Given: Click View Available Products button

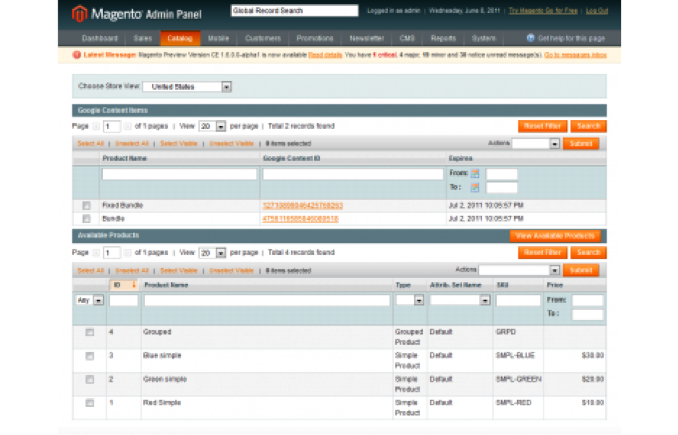Looking at the screenshot, I should [555, 236].
